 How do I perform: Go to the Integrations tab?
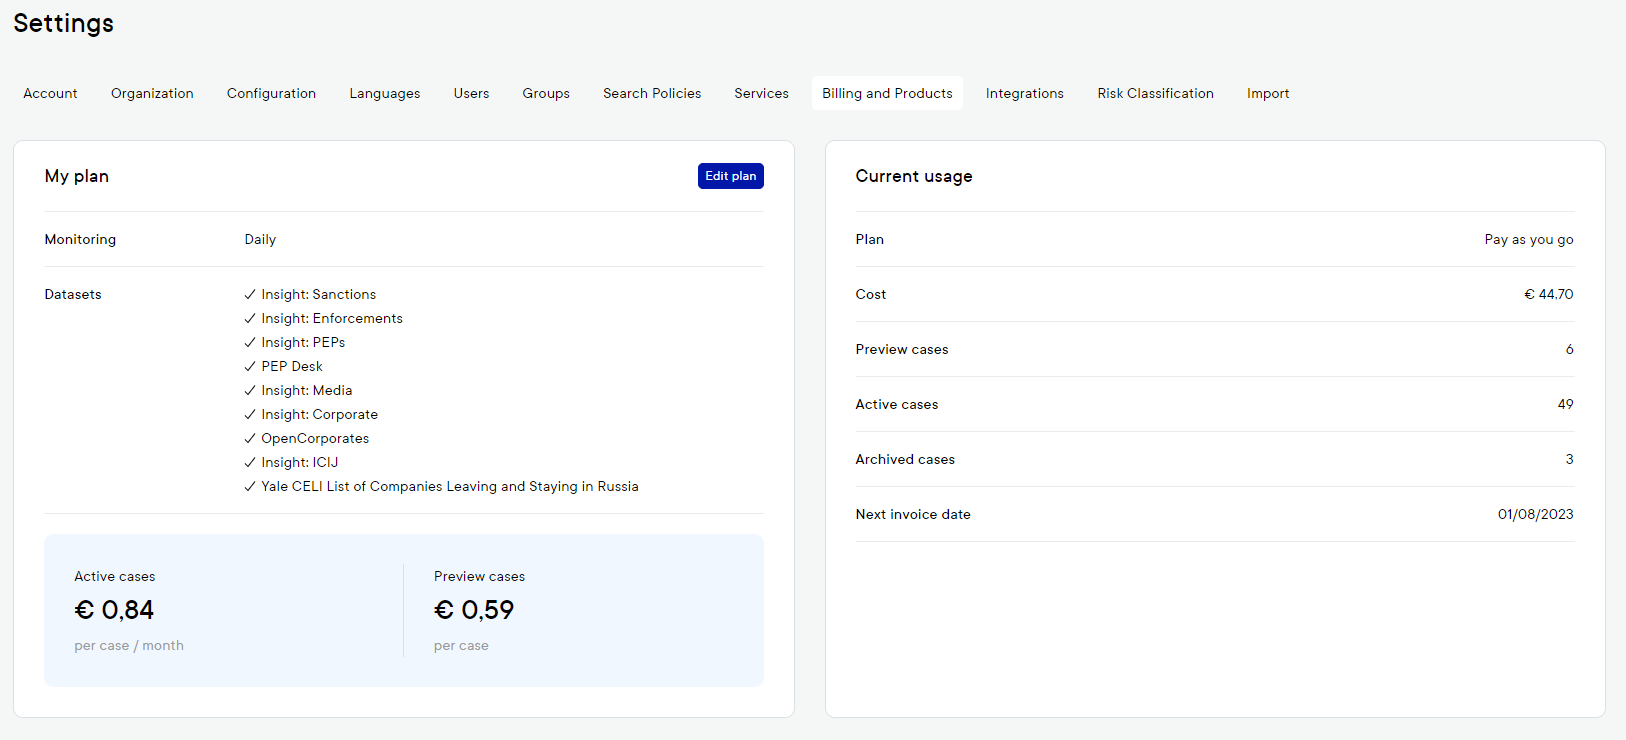[1025, 93]
